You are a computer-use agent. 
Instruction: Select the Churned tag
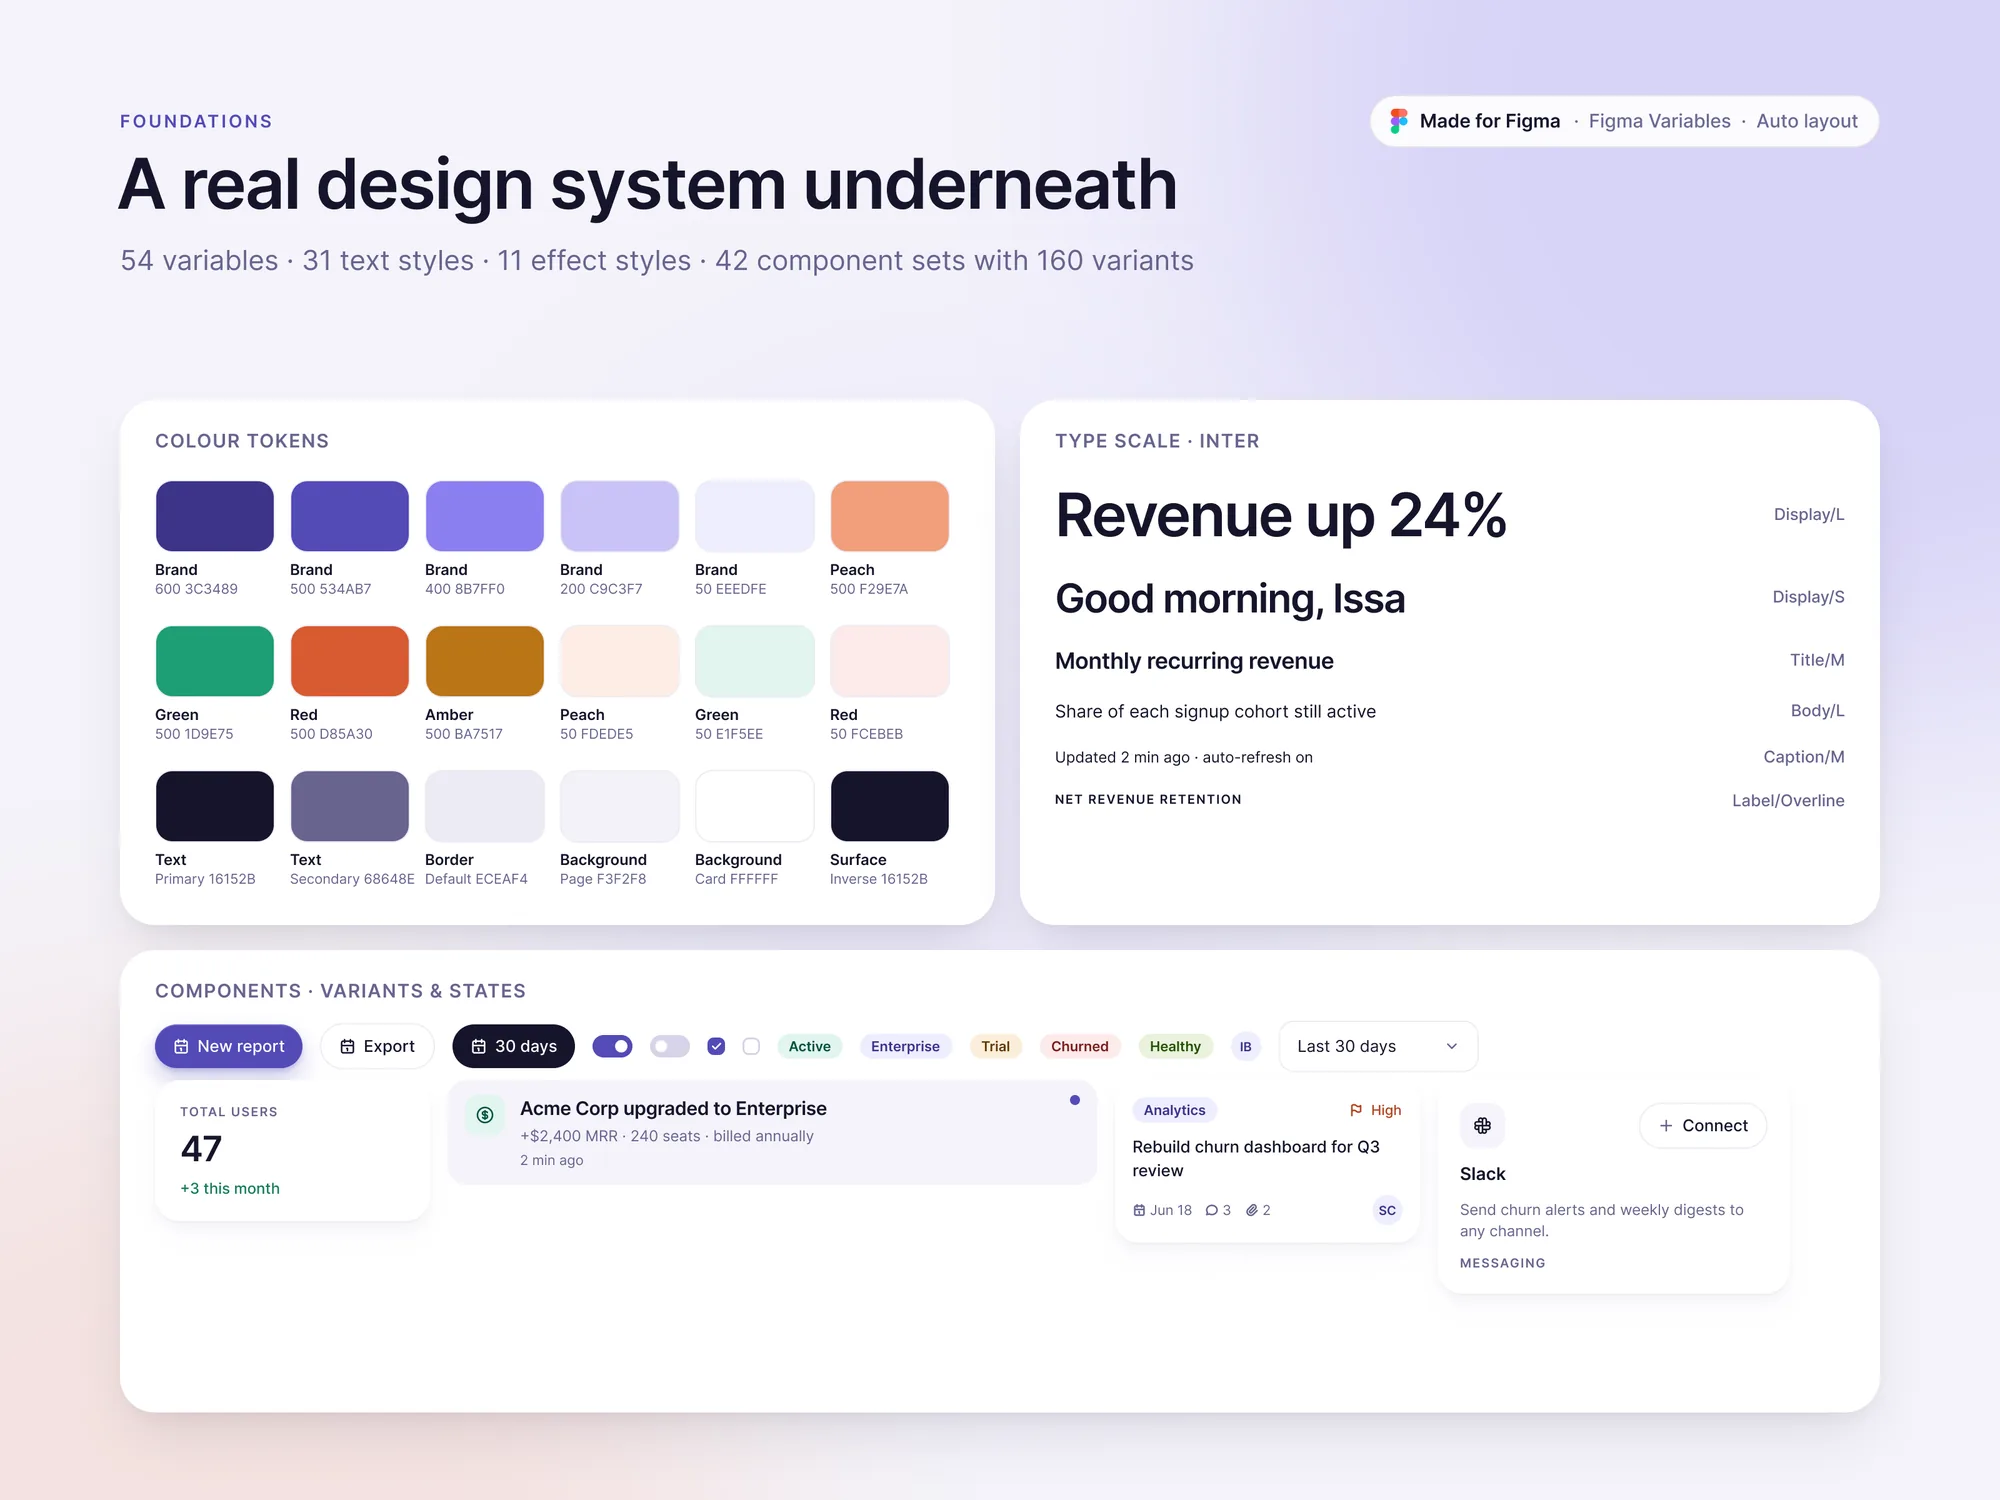click(1080, 1047)
